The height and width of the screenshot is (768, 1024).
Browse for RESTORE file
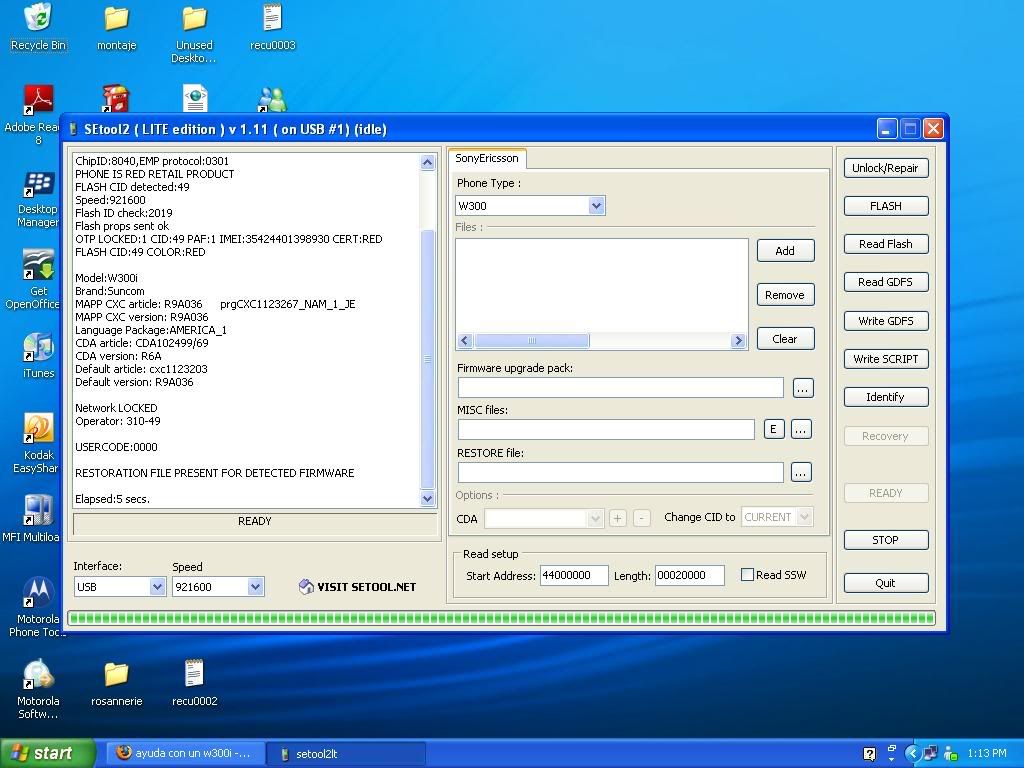[801, 472]
